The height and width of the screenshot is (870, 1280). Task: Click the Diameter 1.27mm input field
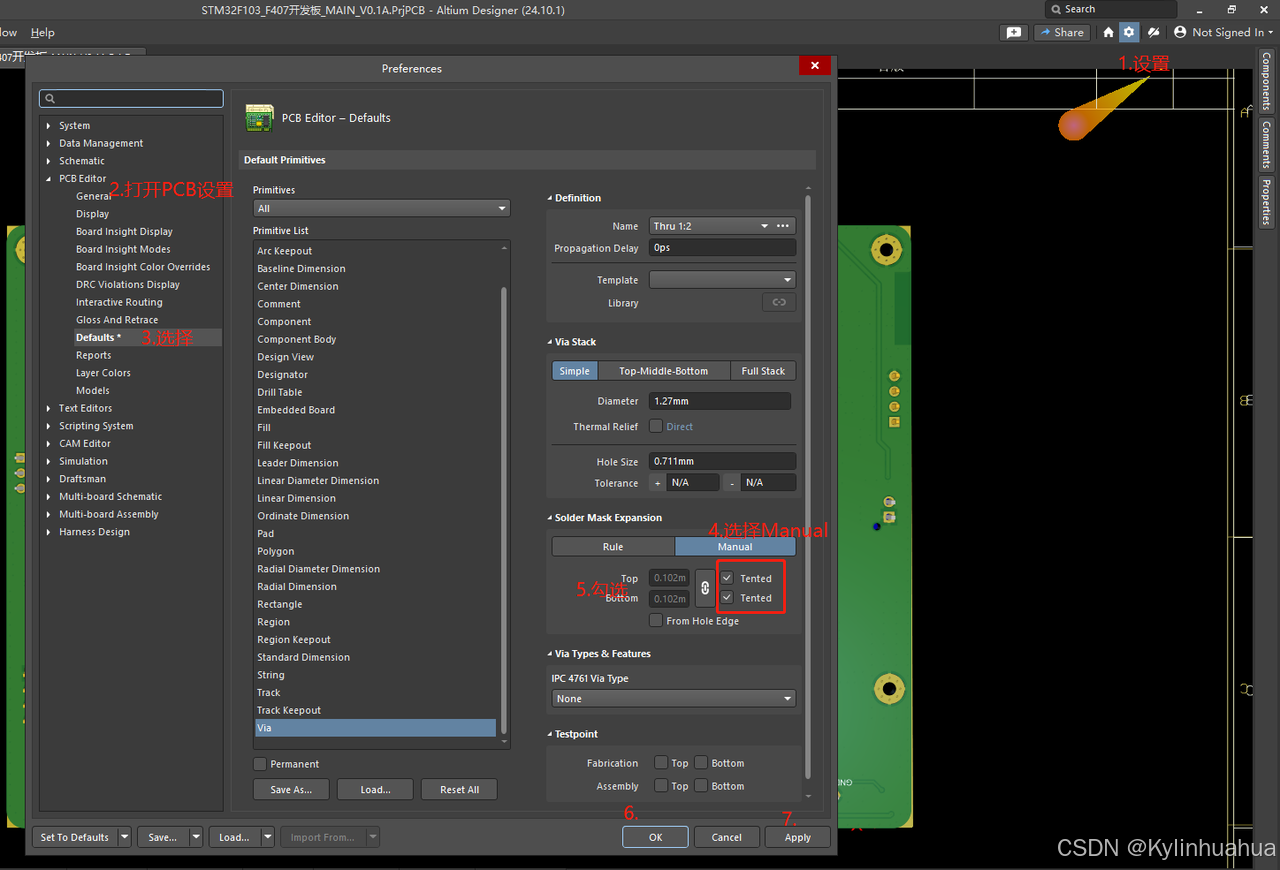(x=720, y=401)
